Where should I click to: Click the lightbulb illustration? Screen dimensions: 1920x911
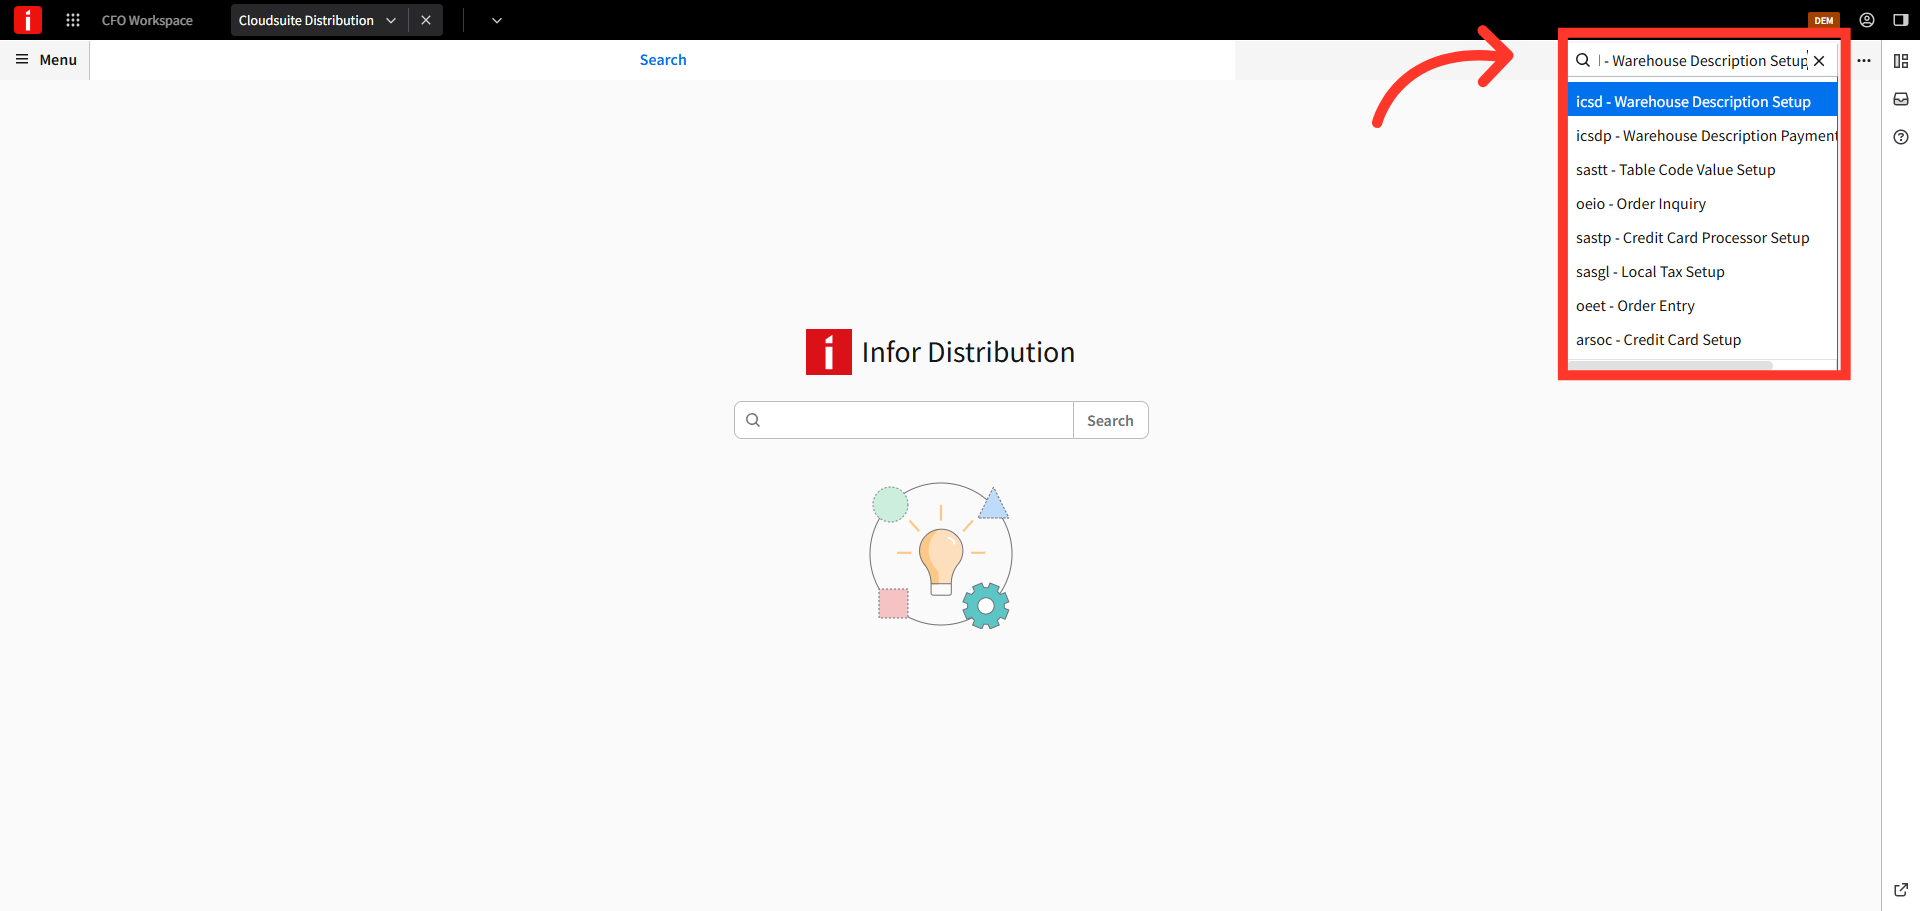(941, 556)
